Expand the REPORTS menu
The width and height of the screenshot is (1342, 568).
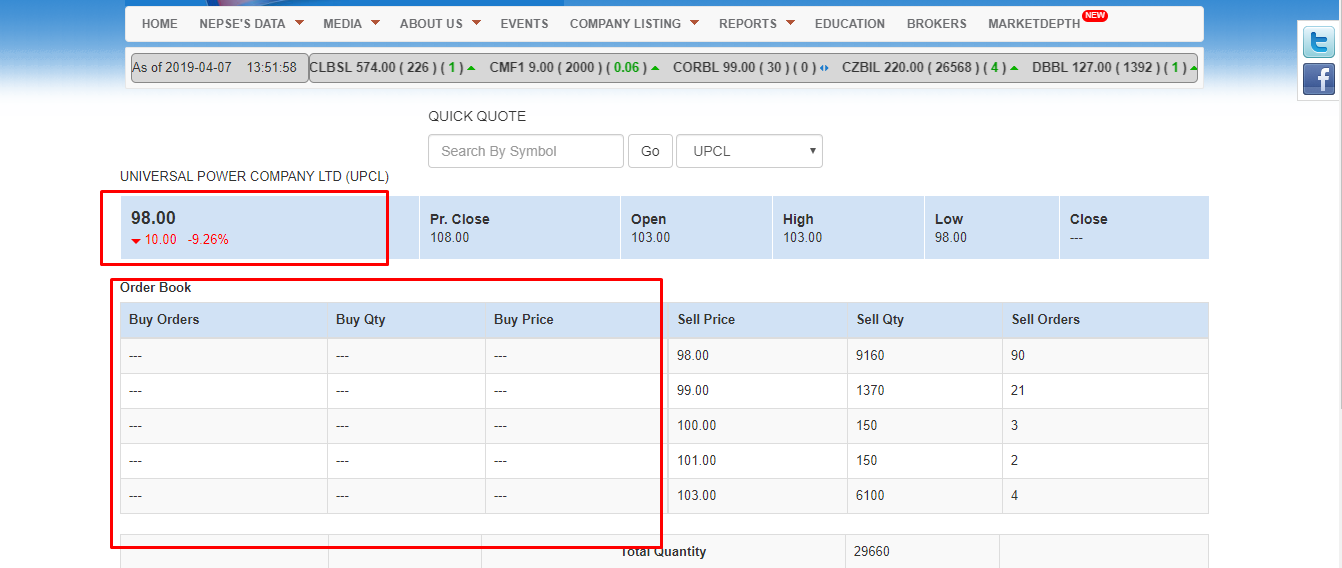756,23
